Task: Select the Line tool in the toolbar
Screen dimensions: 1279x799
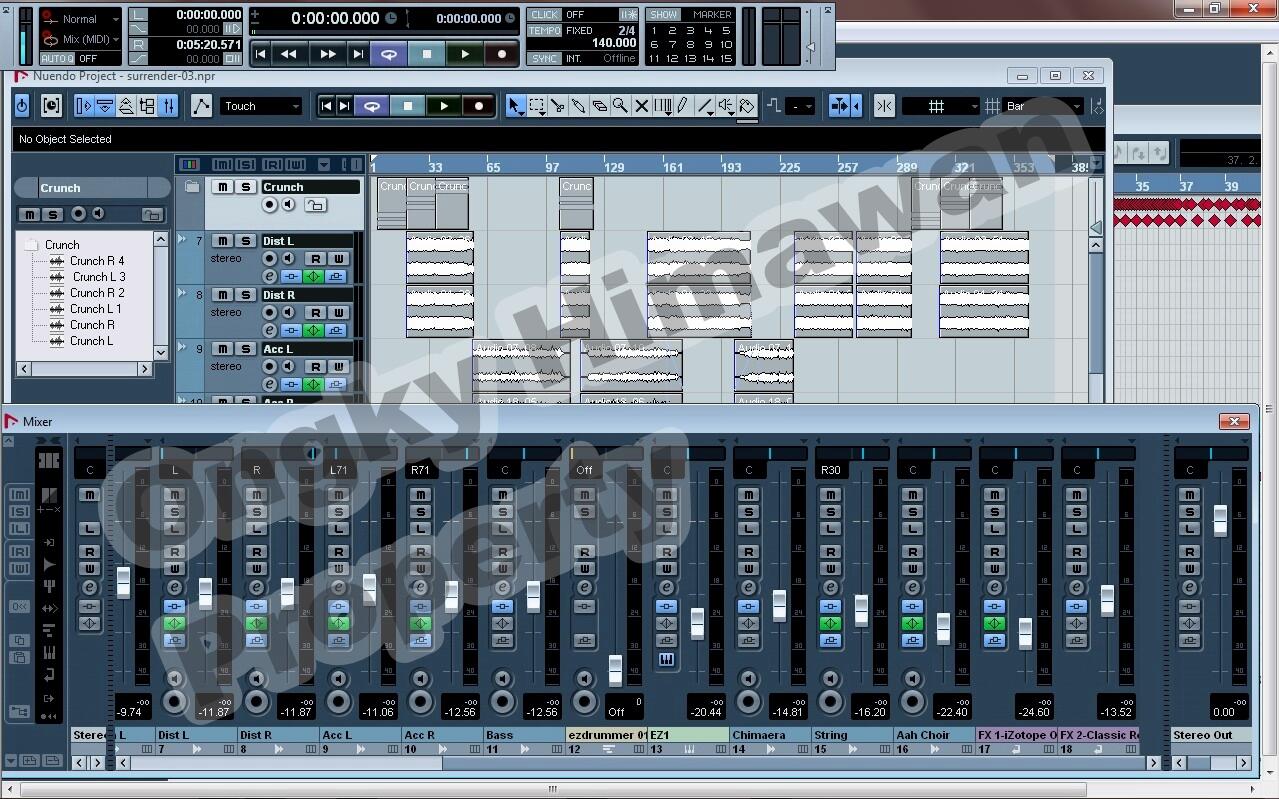Action: pos(703,104)
